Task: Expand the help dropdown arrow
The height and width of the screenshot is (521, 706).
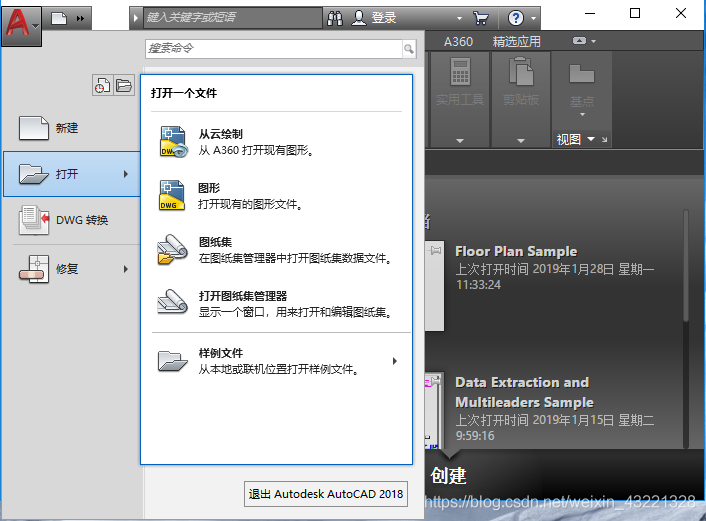Action: coord(534,18)
